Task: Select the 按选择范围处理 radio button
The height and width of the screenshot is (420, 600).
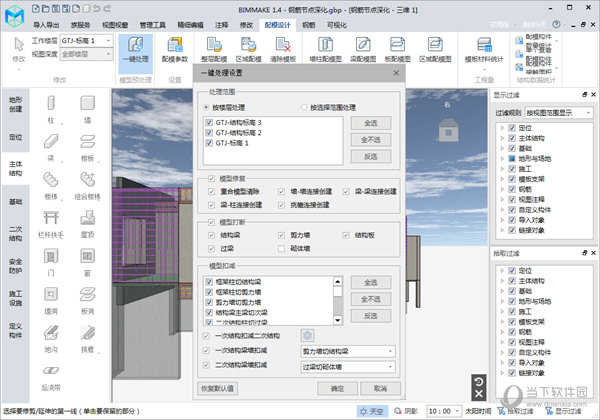Action: pos(304,107)
